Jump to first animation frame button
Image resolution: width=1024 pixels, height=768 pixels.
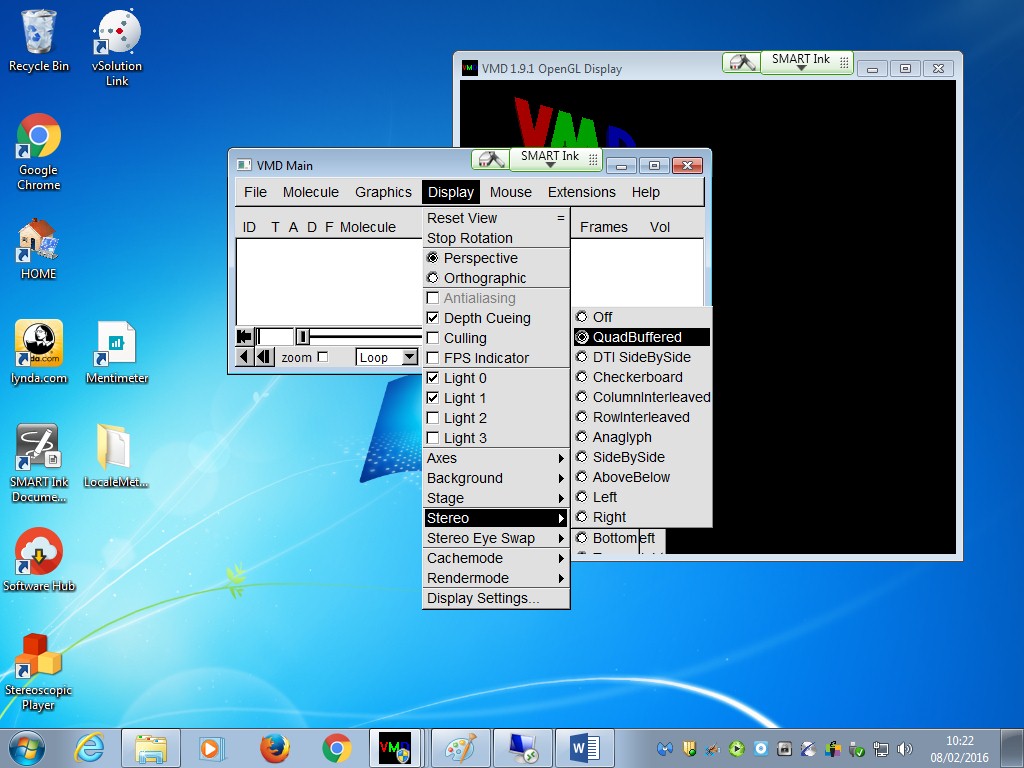tap(245, 337)
